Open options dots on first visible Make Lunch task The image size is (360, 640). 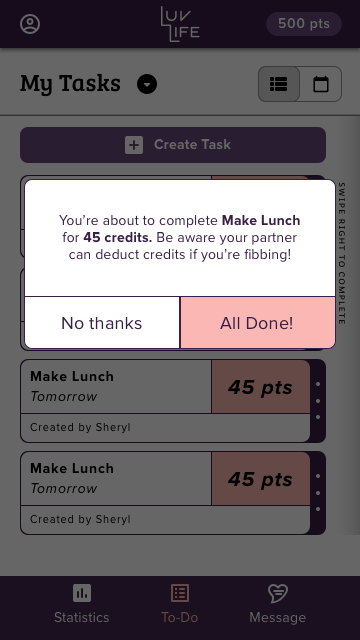(318, 400)
